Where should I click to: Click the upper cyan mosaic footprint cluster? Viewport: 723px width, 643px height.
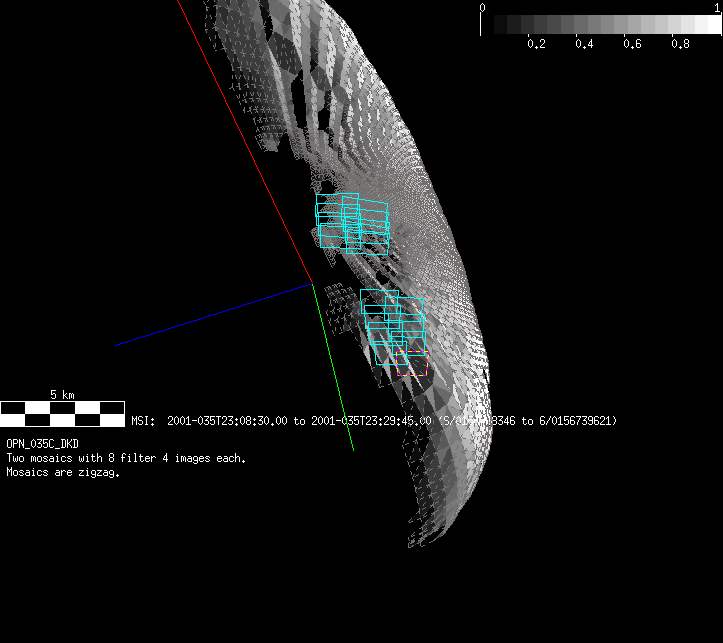[352, 224]
